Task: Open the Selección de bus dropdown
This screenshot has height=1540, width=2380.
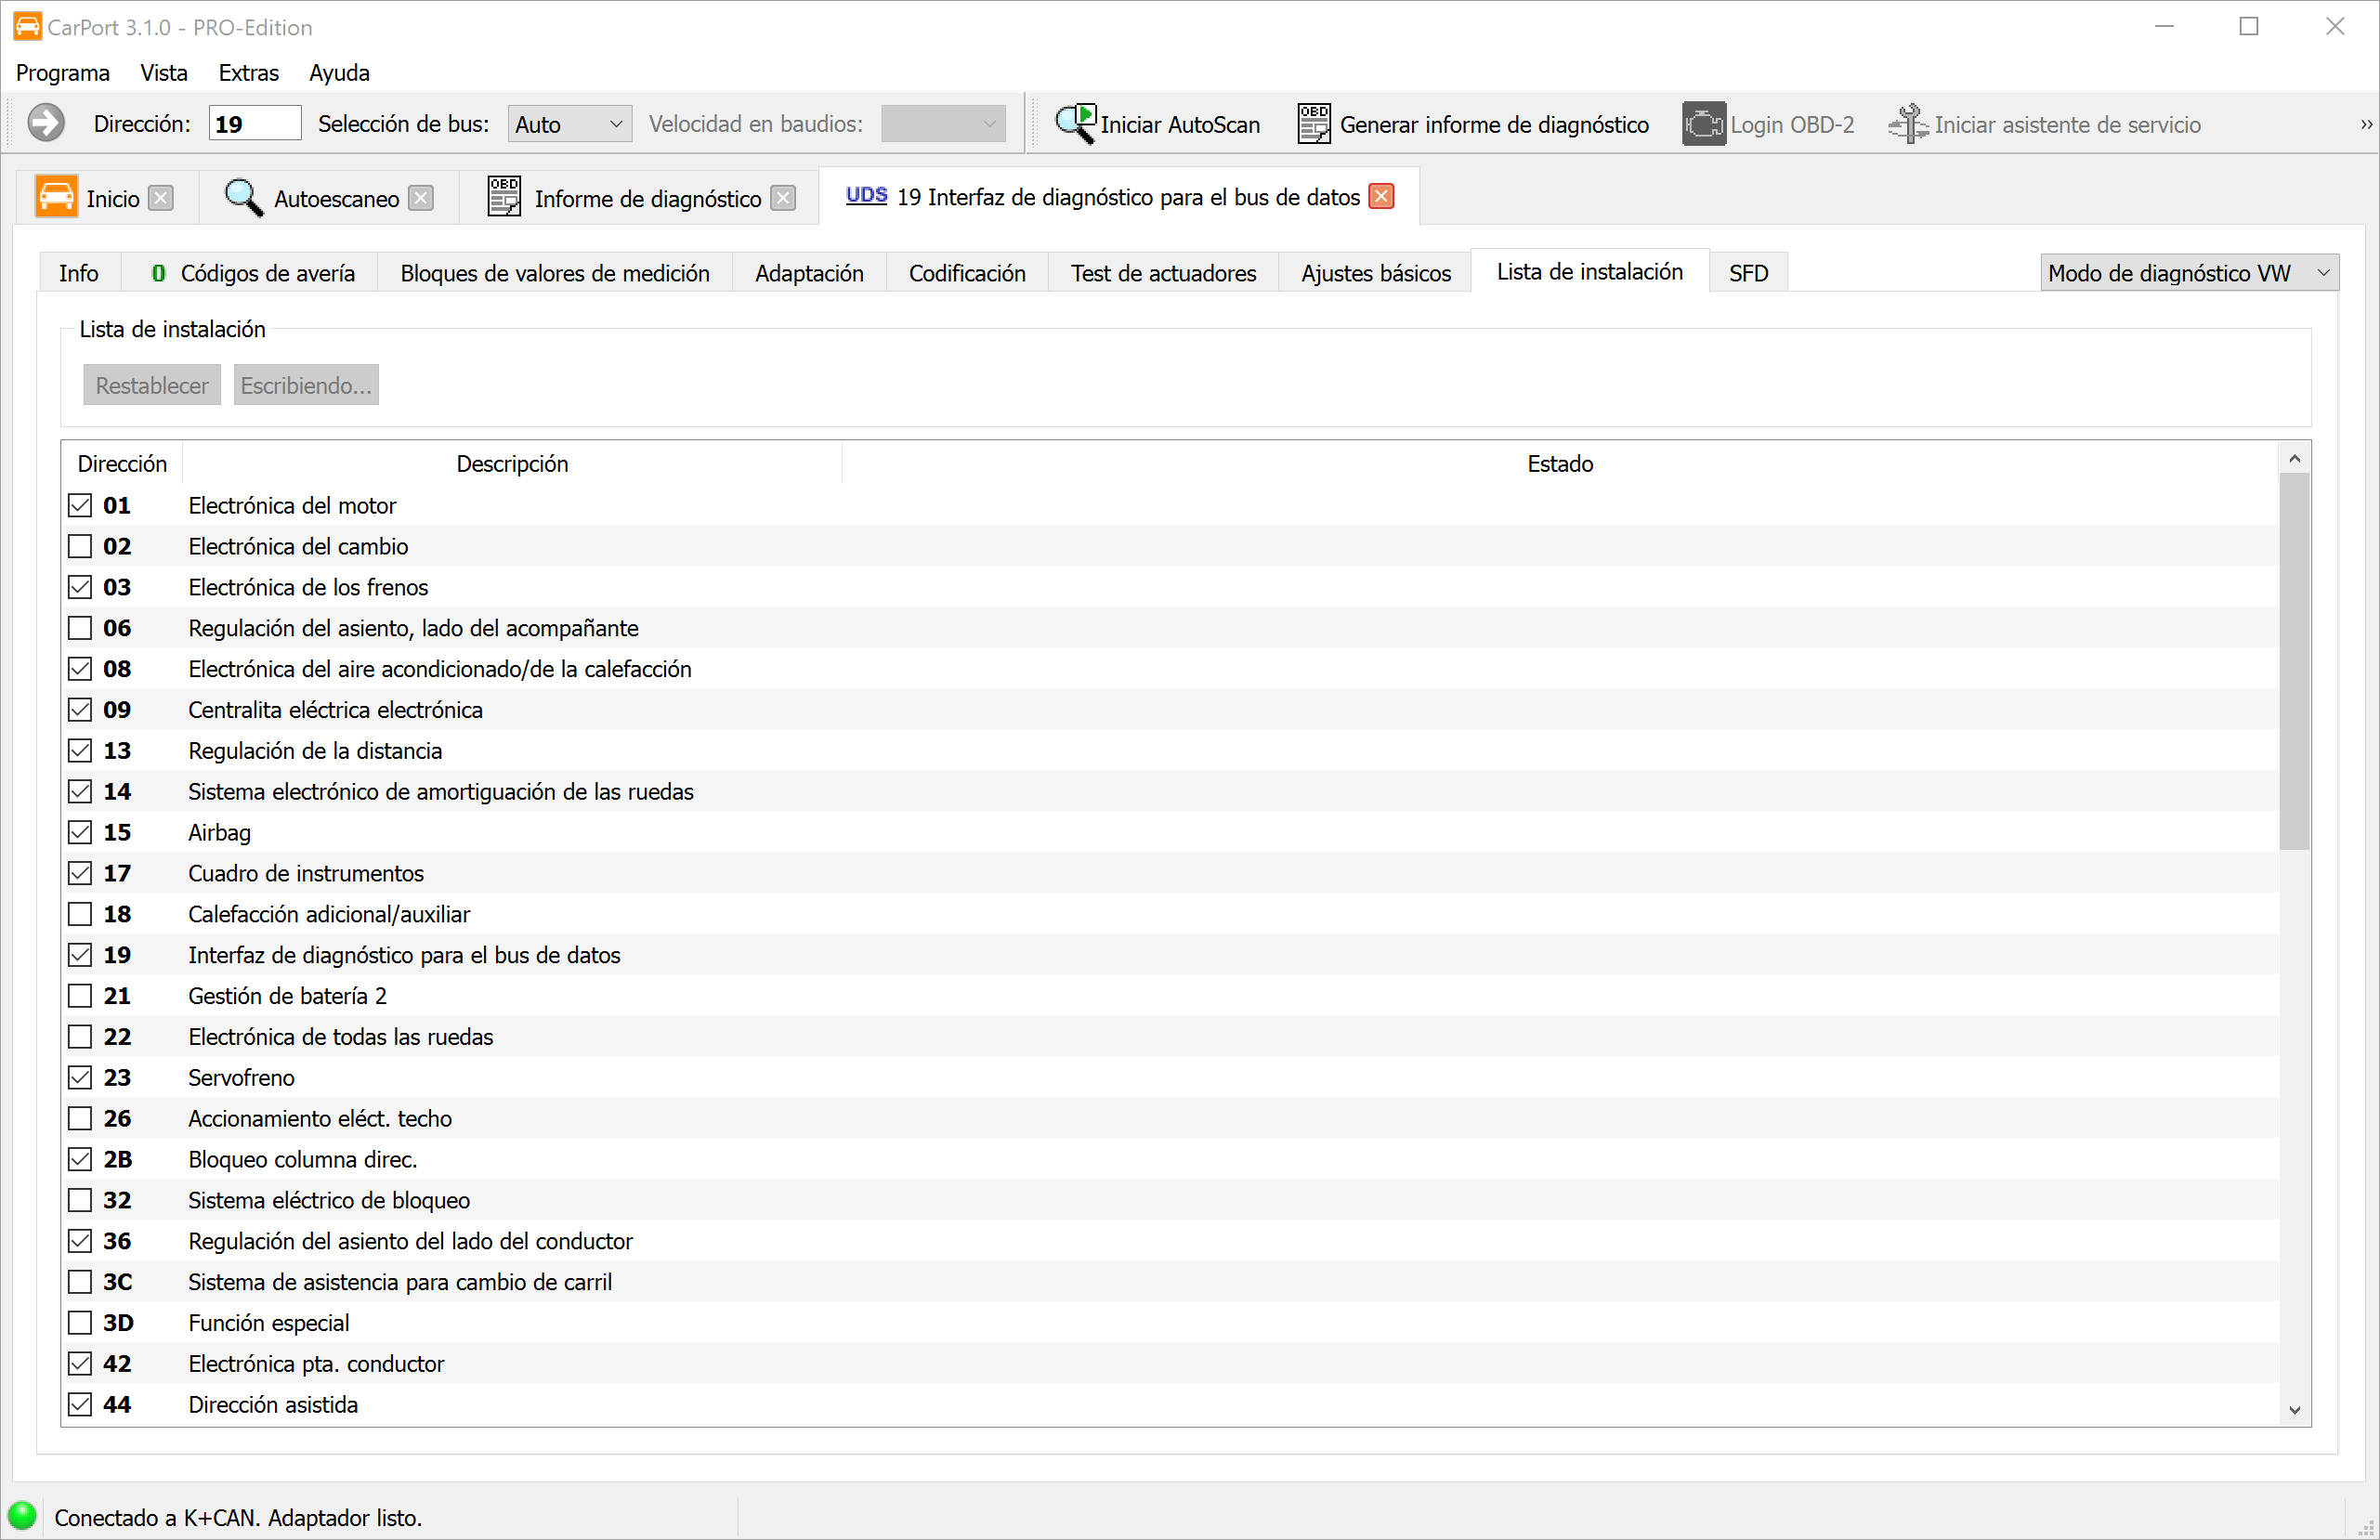Action: 569,124
